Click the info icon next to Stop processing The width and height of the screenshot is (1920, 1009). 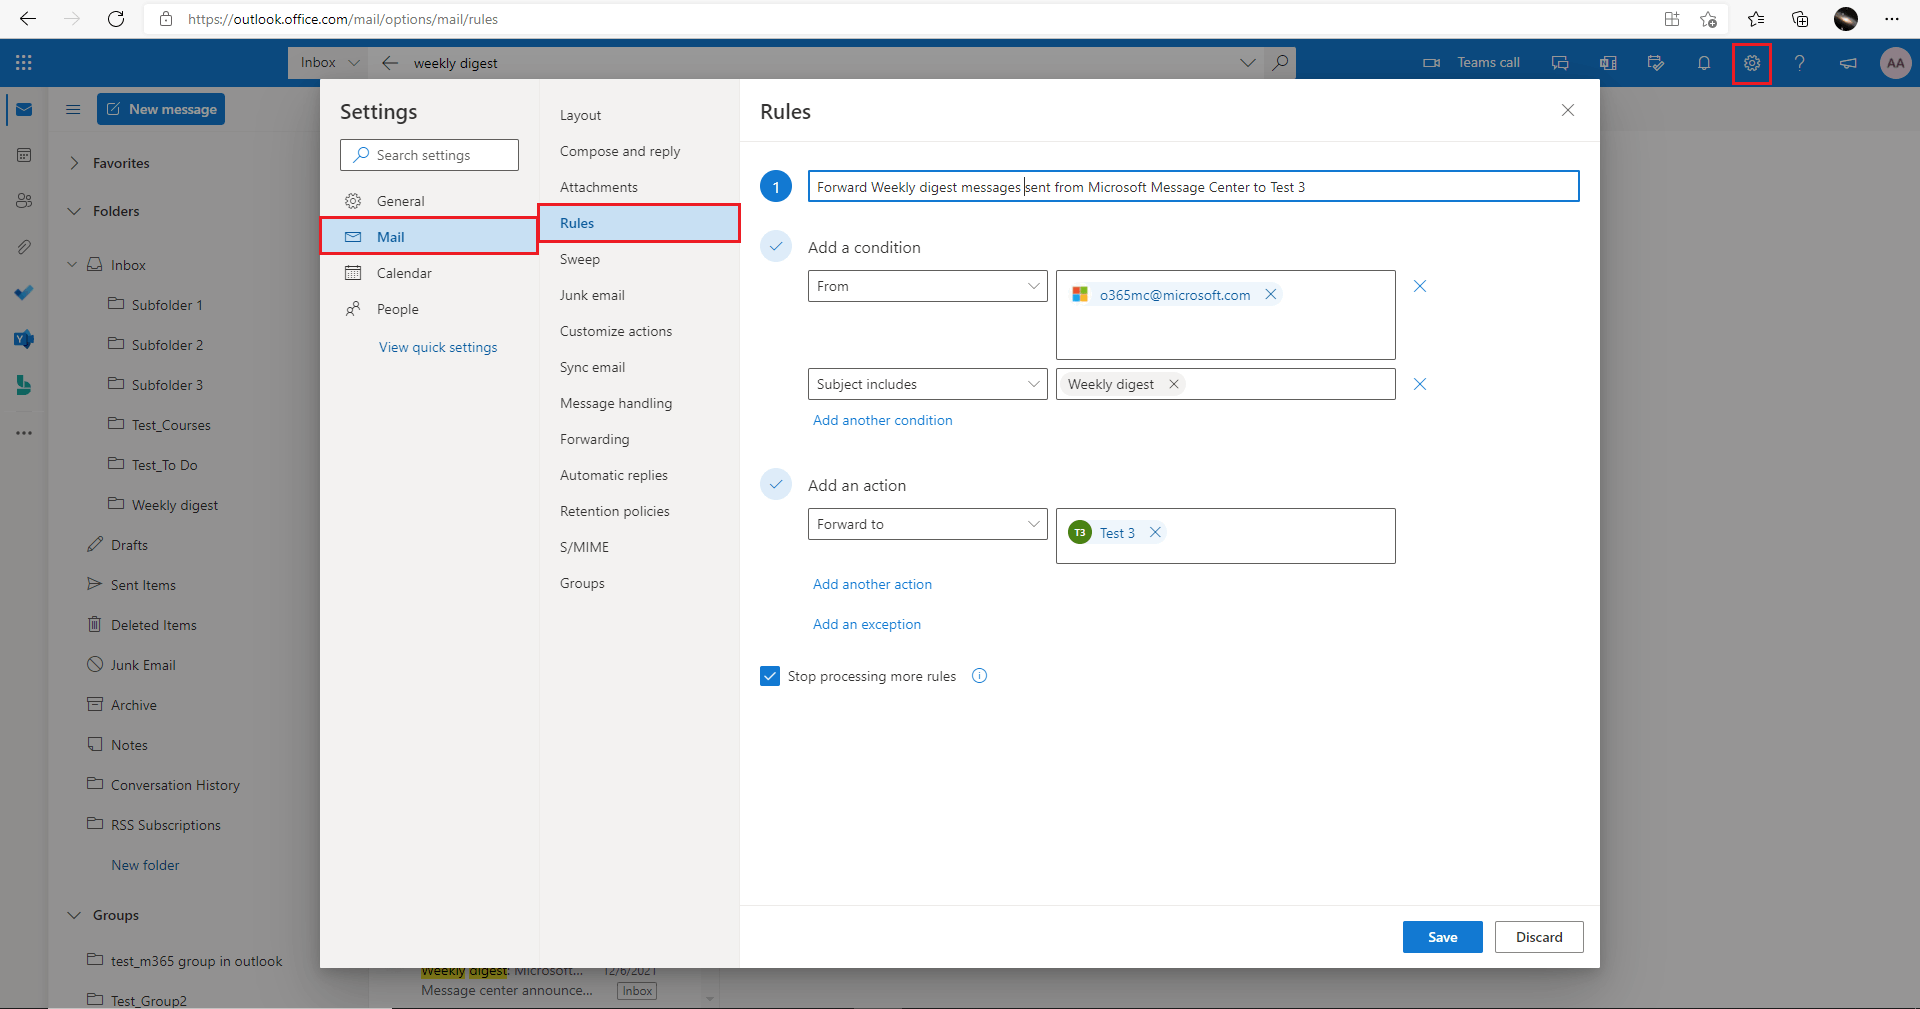[x=980, y=676]
